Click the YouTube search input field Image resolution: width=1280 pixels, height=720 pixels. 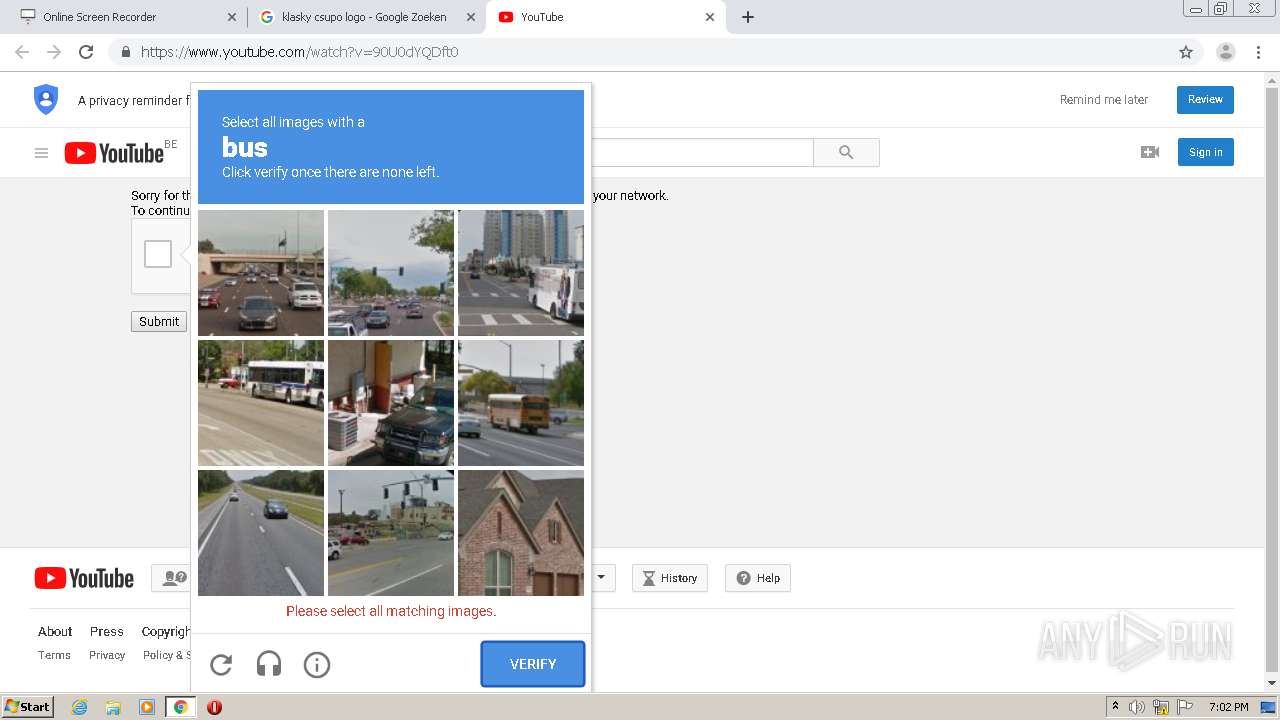[x=702, y=152]
